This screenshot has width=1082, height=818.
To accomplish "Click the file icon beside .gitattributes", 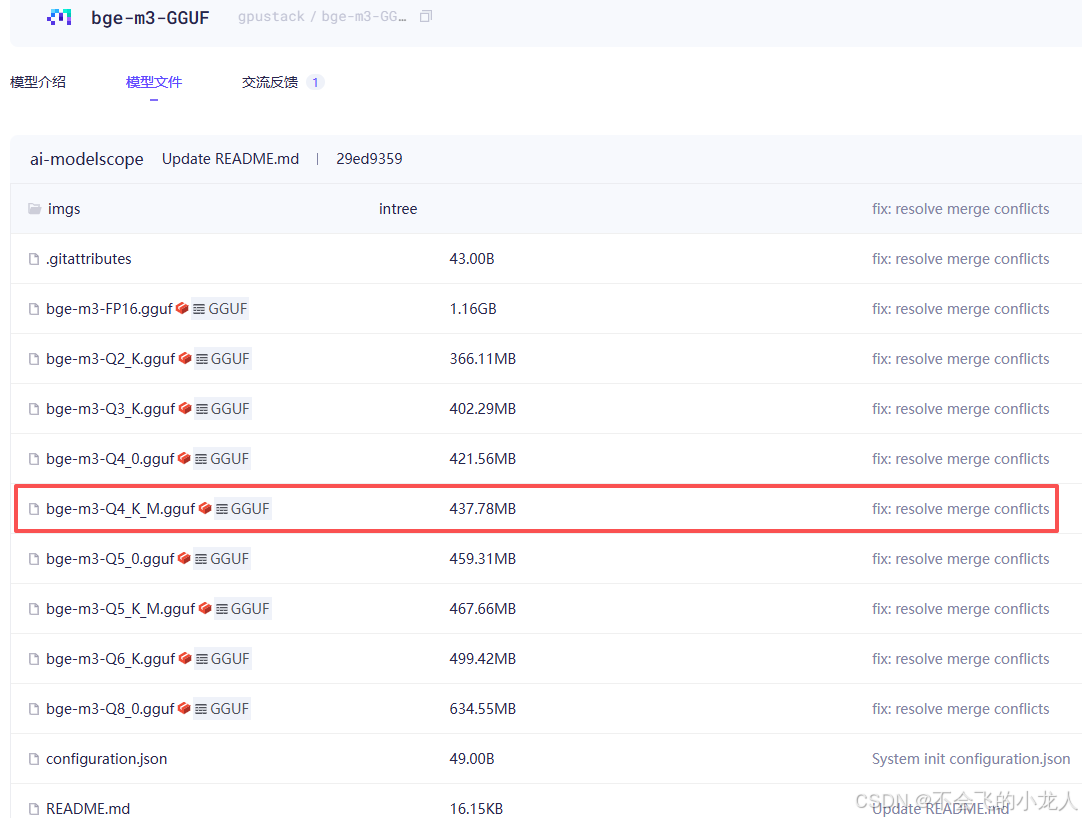I will (x=34, y=259).
